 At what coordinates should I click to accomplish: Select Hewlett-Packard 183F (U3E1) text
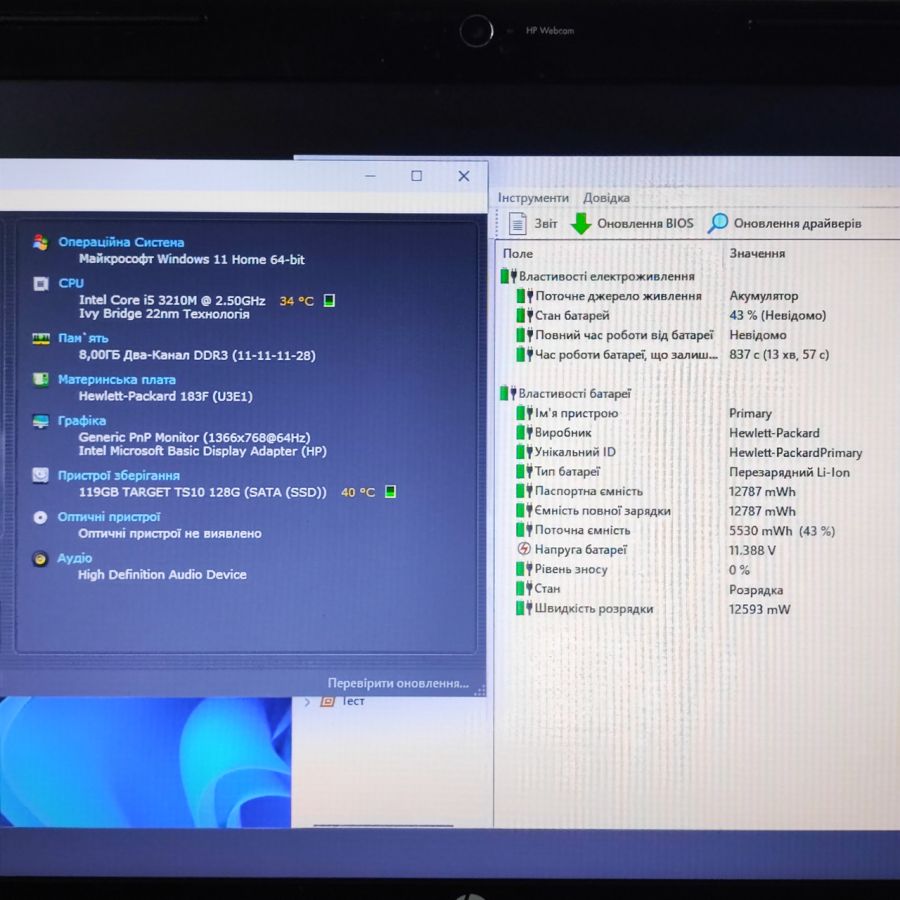(x=165, y=396)
